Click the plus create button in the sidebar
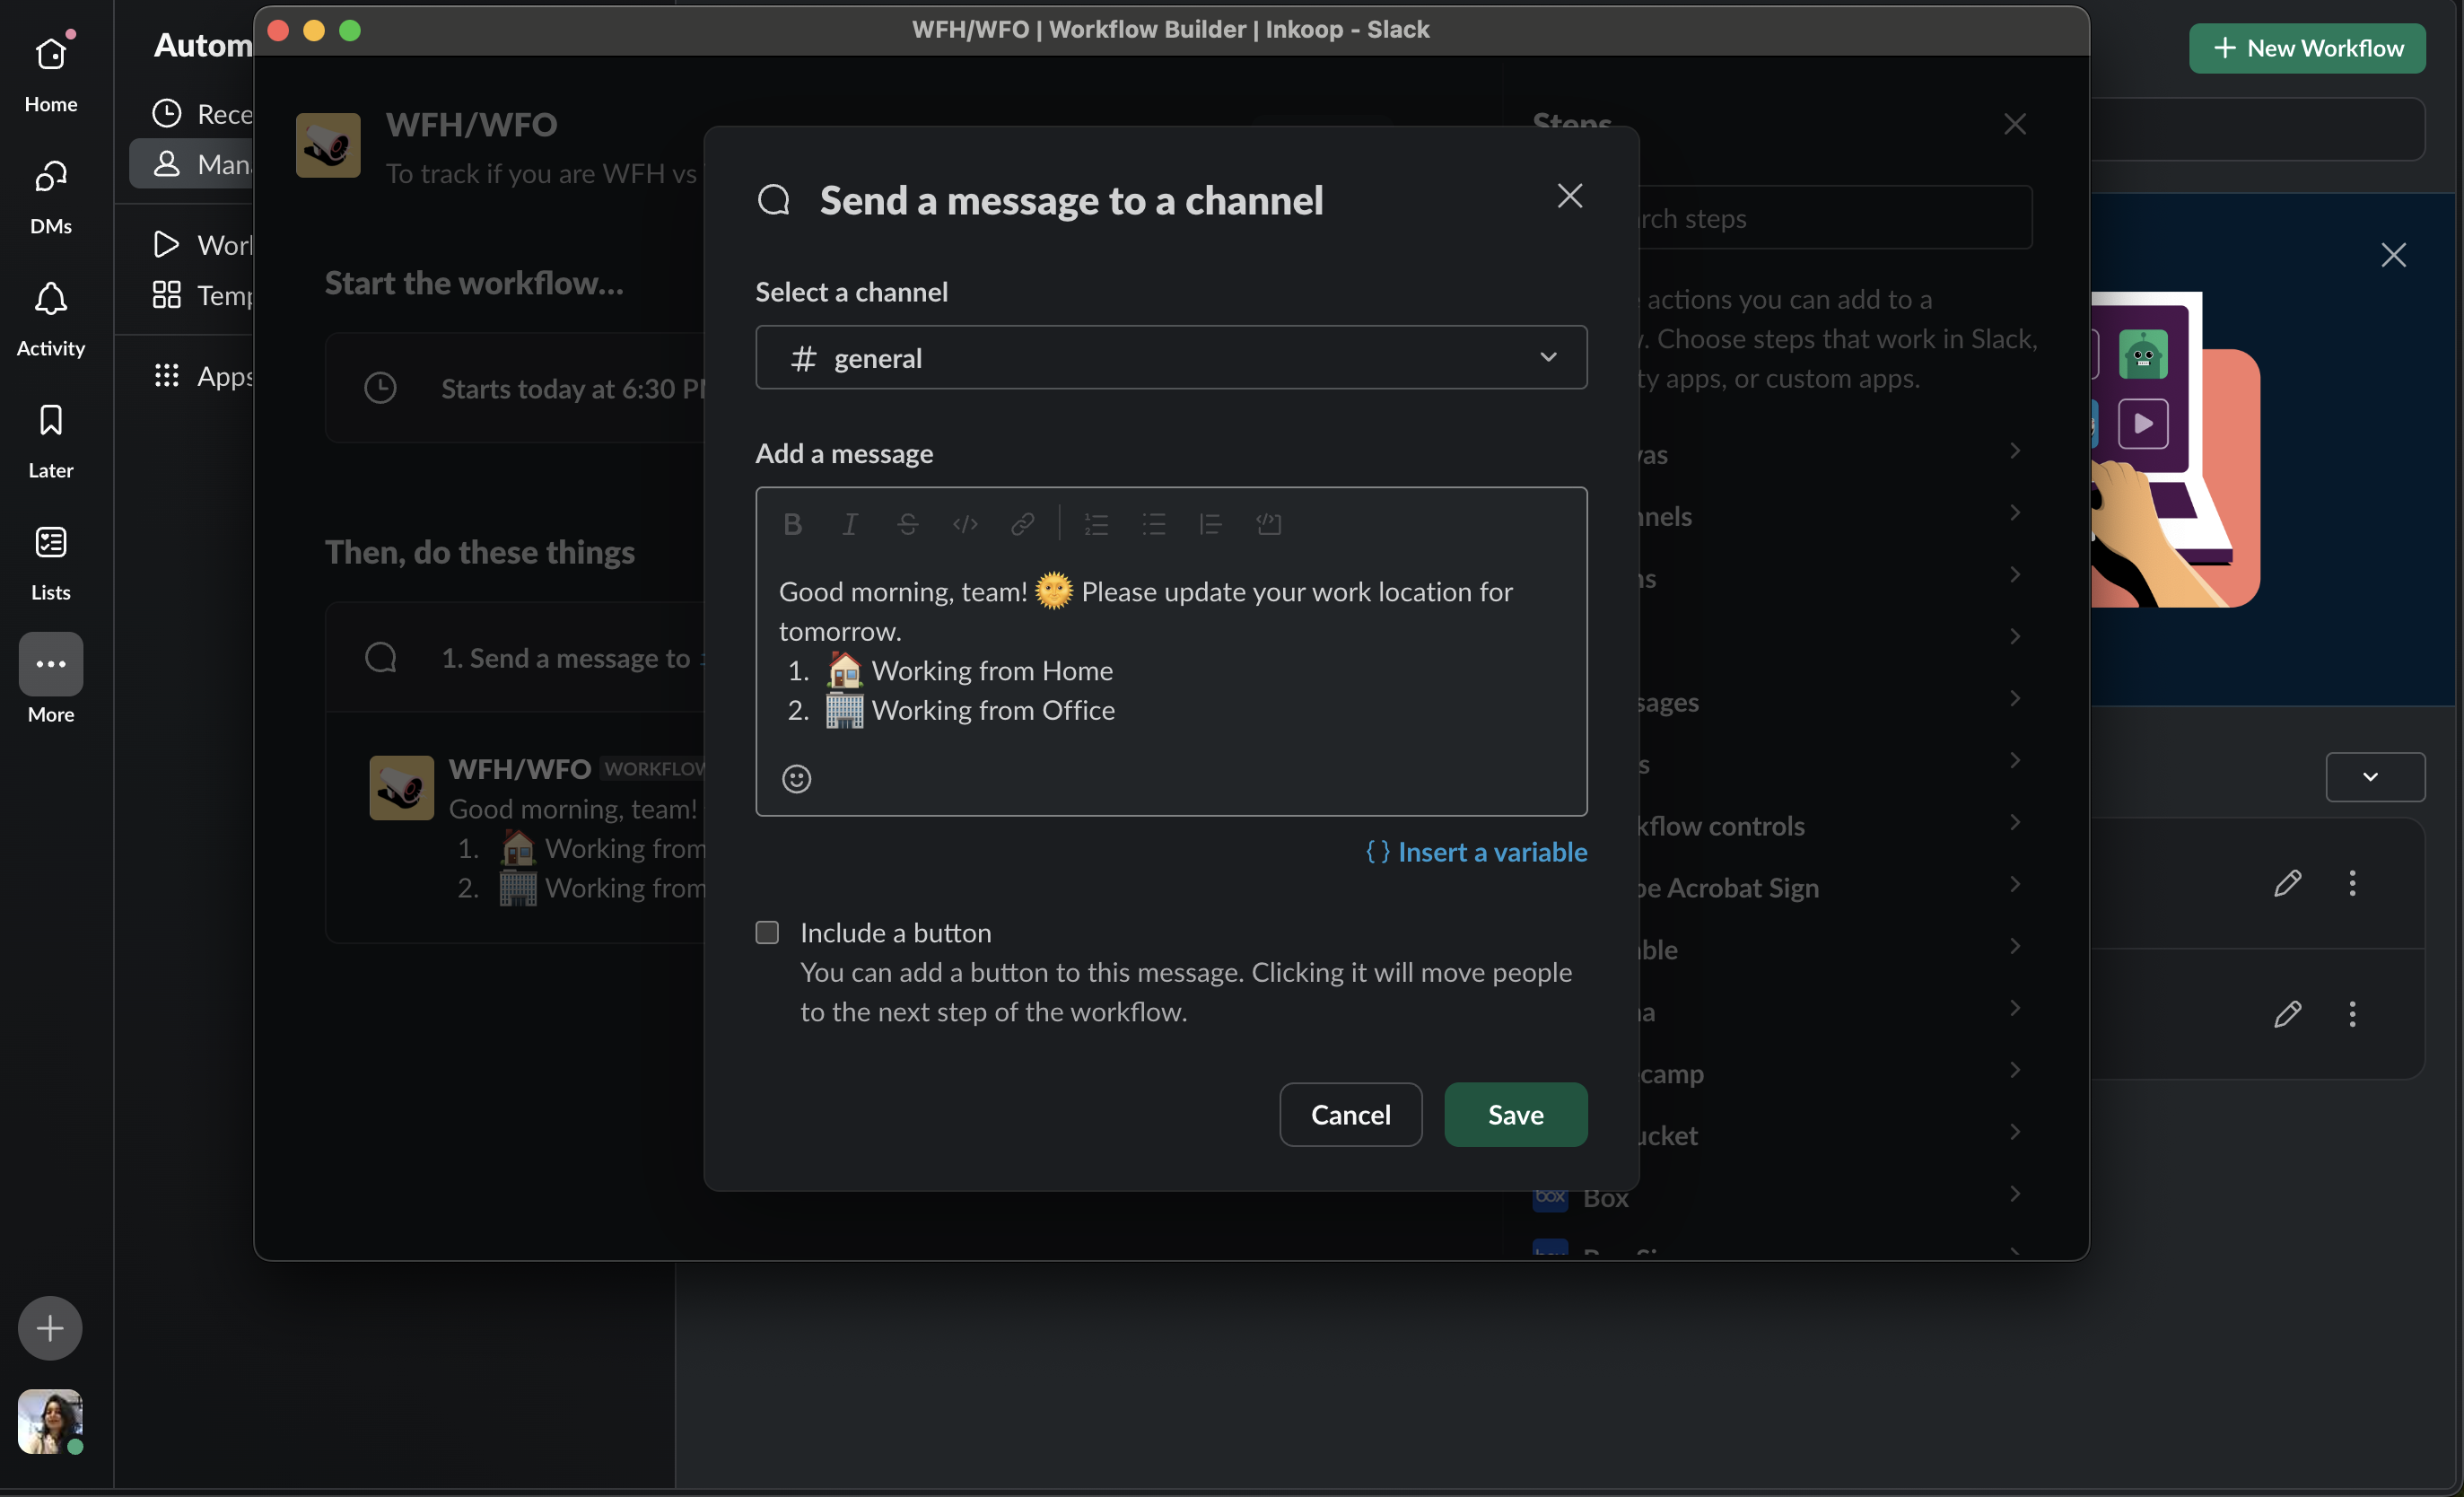Screen dimensions: 2464x1497 pyautogui.click(x=50, y=1328)
